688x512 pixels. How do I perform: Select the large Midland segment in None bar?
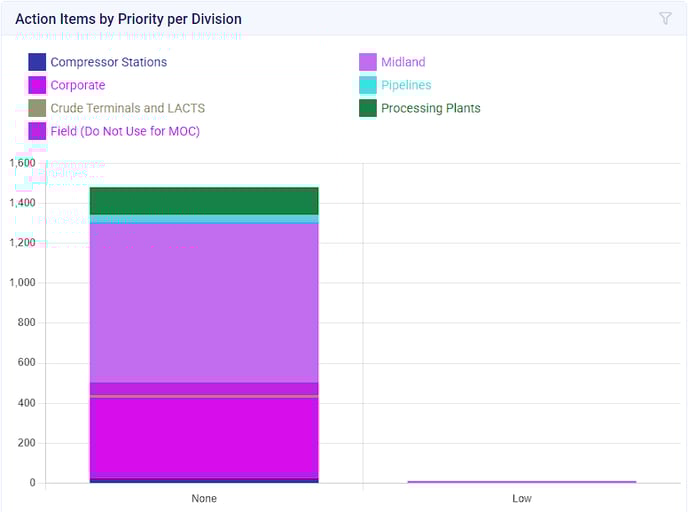tap(204, 300)
